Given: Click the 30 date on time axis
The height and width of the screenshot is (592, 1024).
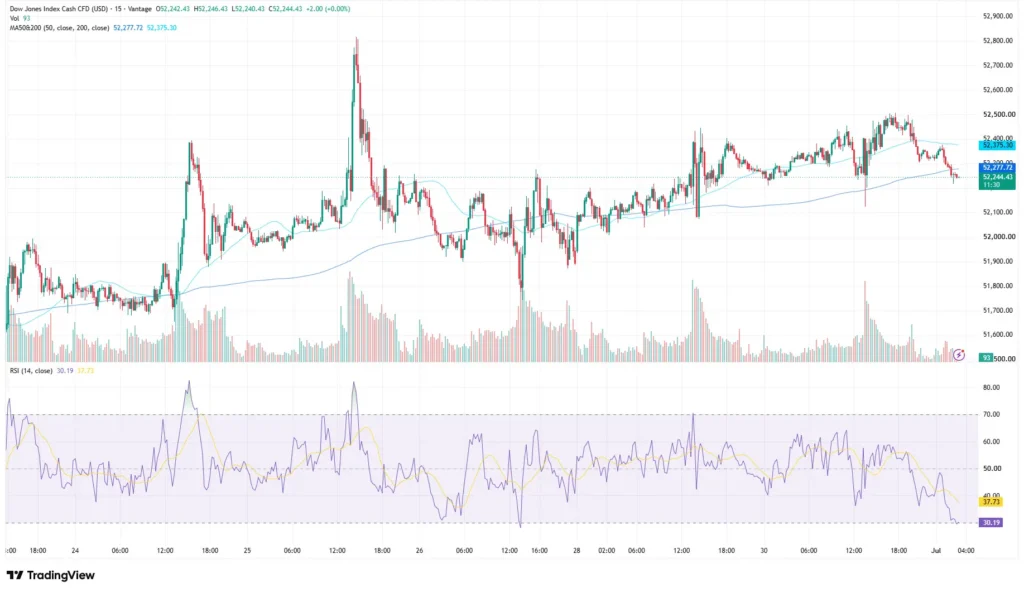Looking at the screenshot, I should coord(763,551).
